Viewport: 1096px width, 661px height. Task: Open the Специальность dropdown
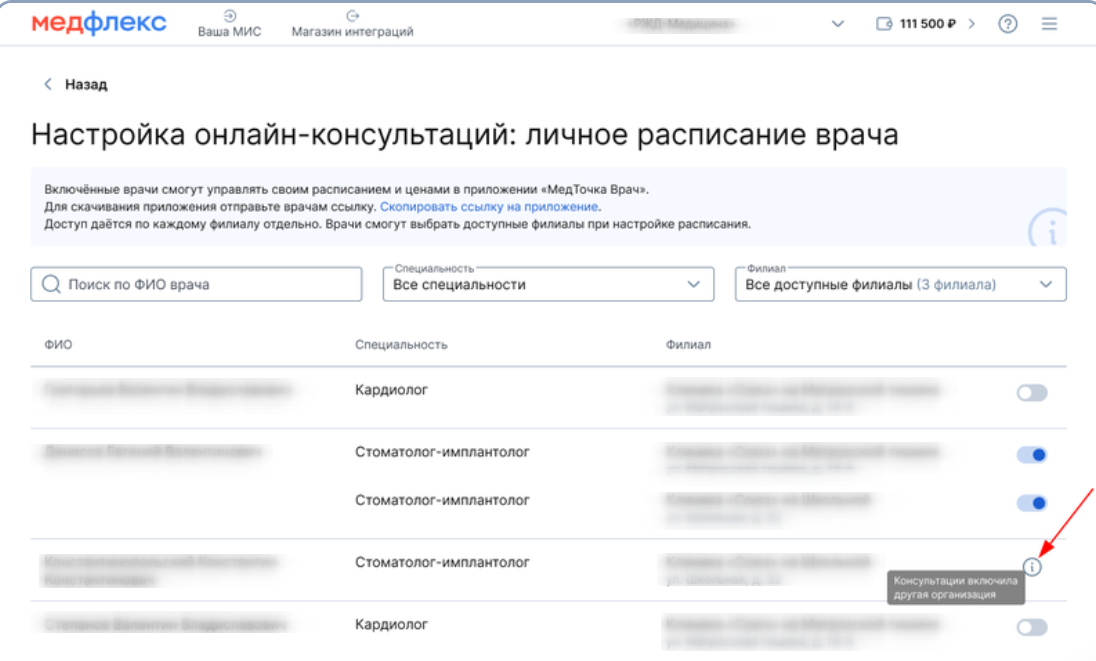(x=548, y=285)
